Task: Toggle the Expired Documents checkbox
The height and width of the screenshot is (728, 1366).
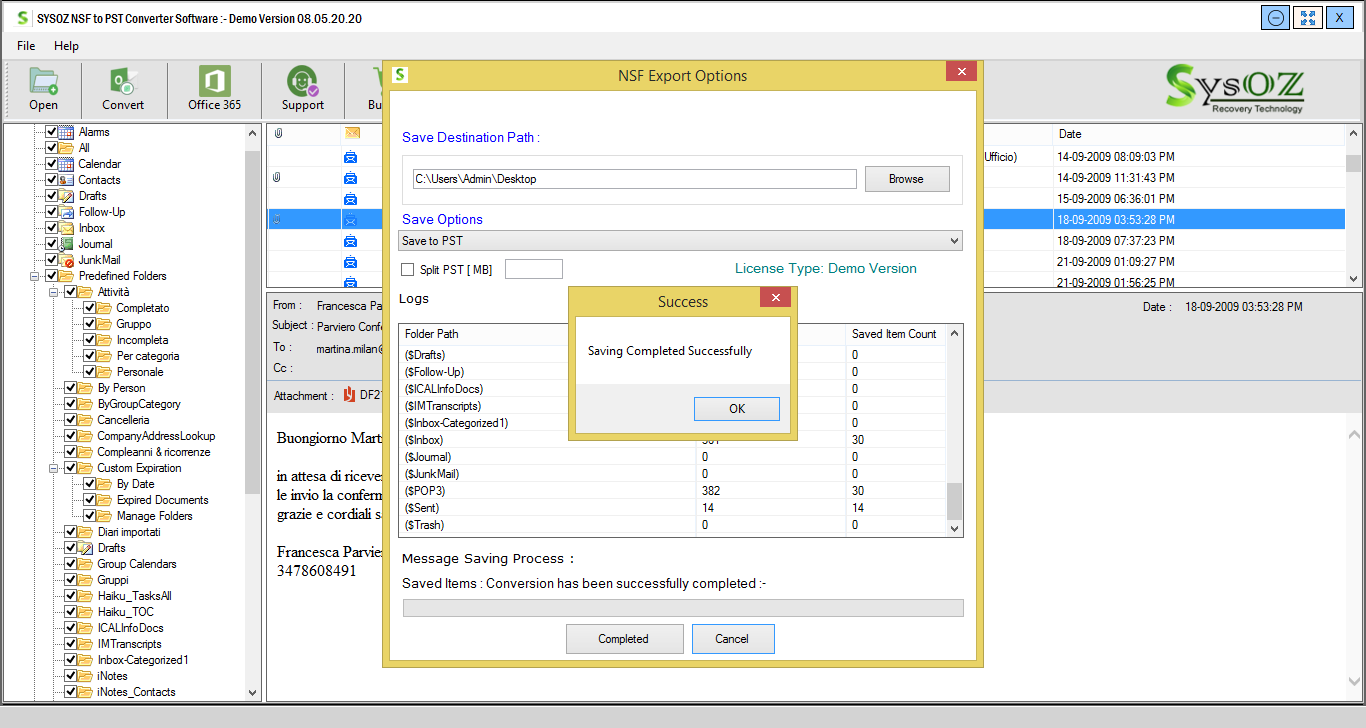Action: (90, 500)
